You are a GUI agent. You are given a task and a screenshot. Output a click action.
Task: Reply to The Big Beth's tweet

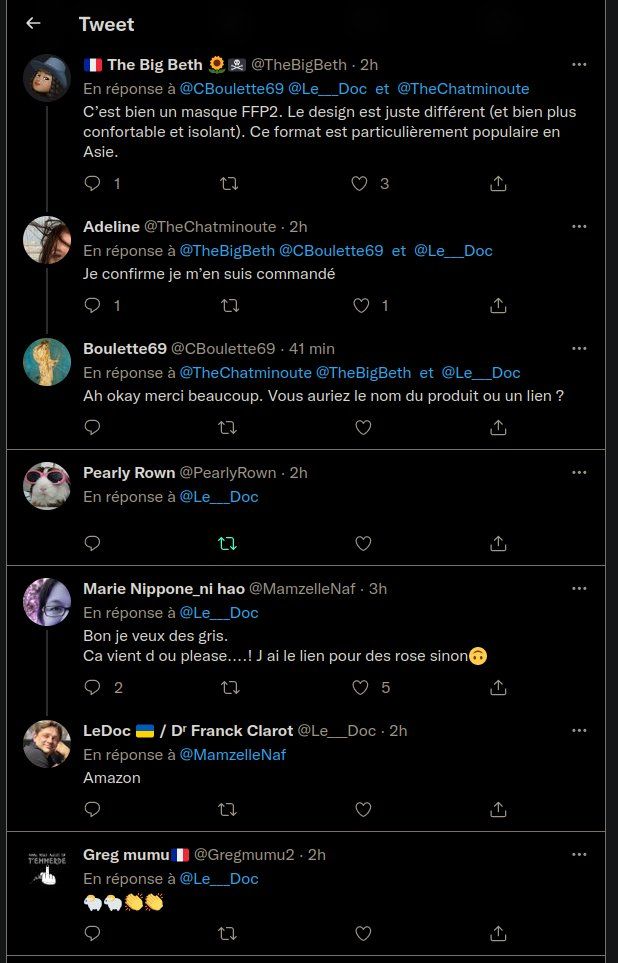(x=92, y=183)
